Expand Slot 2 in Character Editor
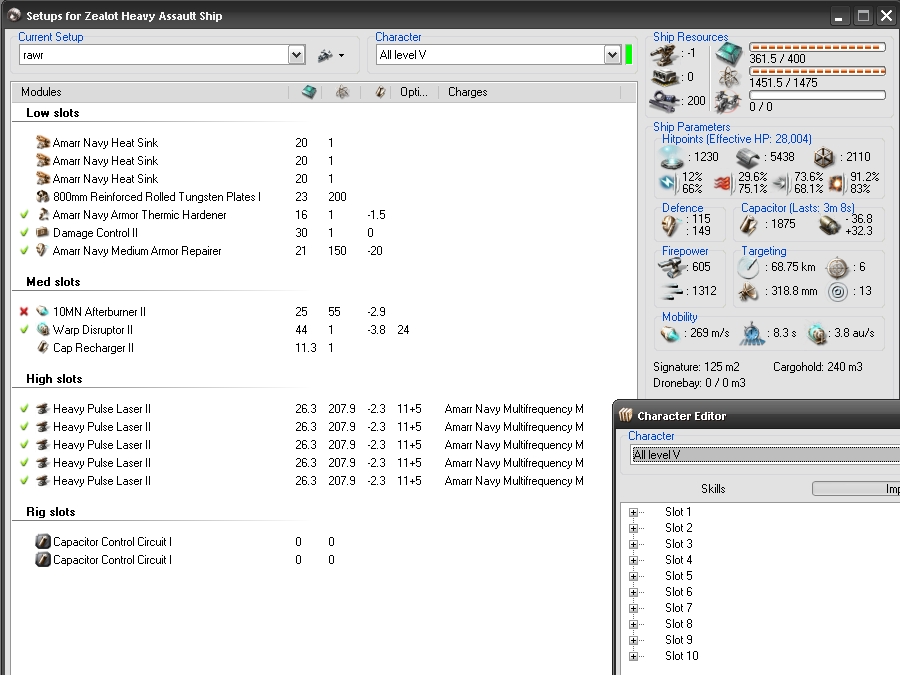Viewport: 900px width, 675px height. [633, 528]
